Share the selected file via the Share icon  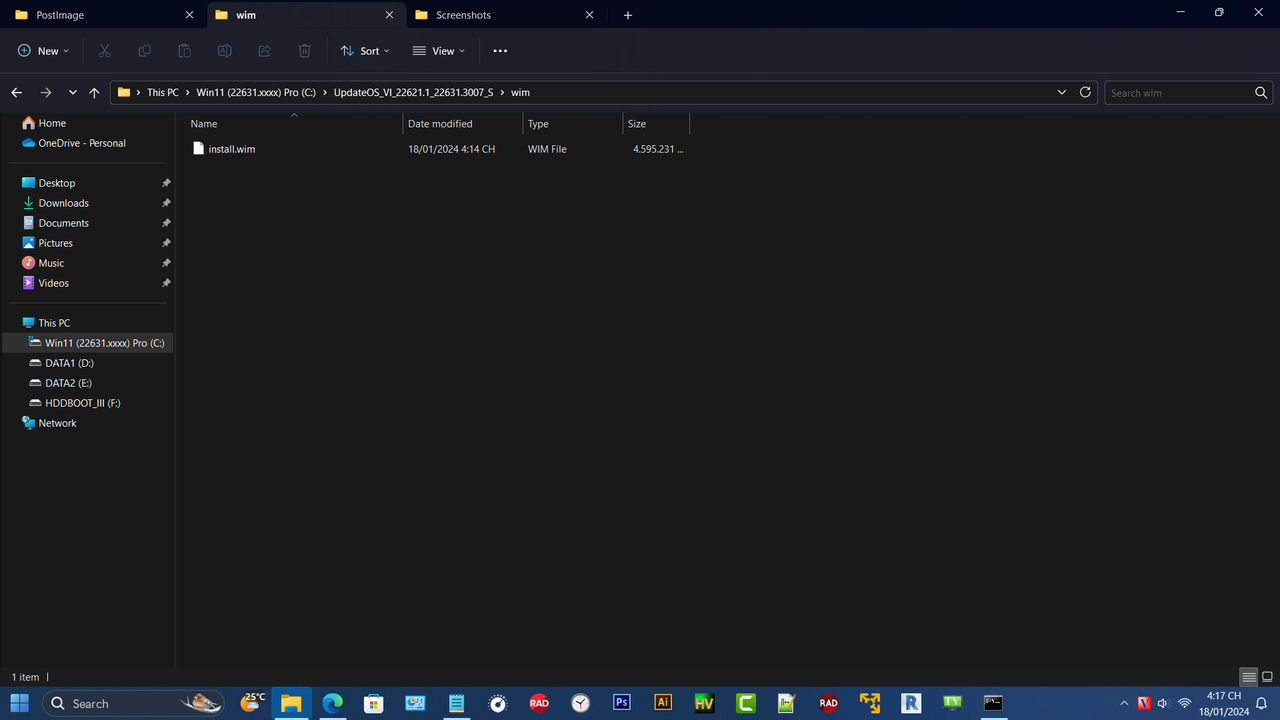pos(264,50)
